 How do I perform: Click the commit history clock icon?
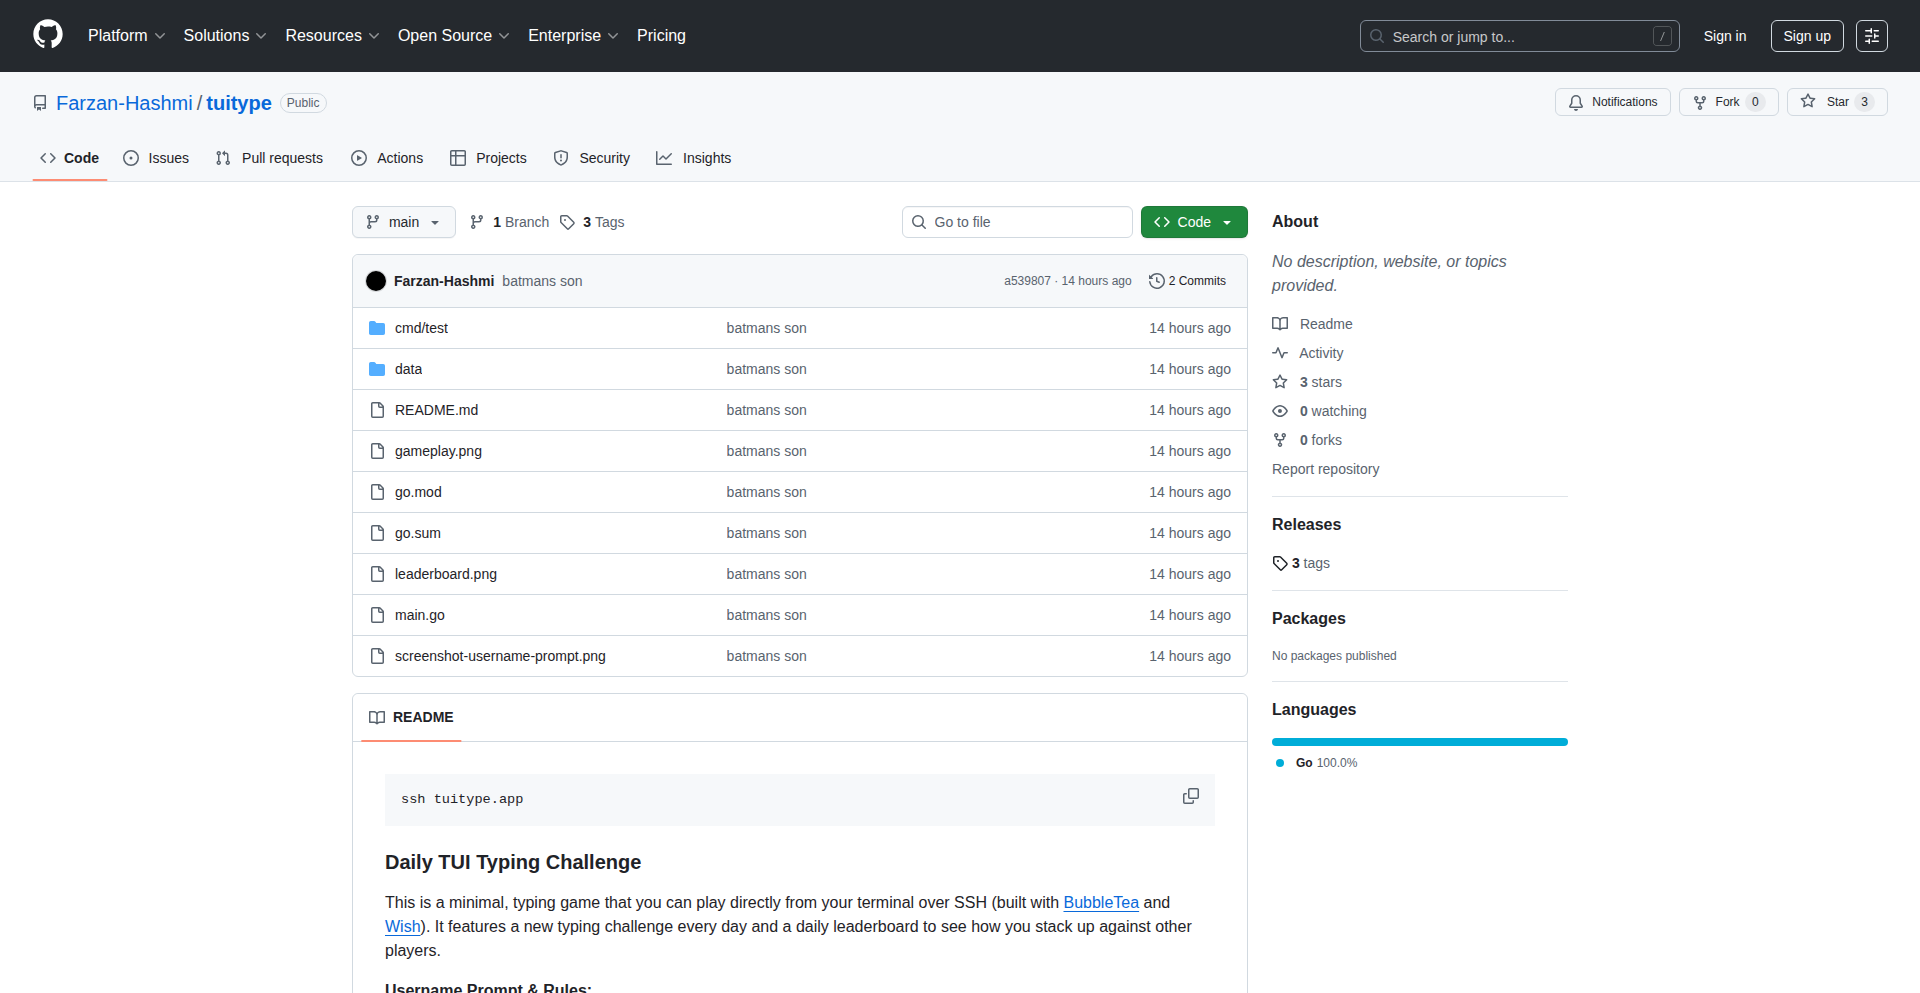coord(1156,281)
